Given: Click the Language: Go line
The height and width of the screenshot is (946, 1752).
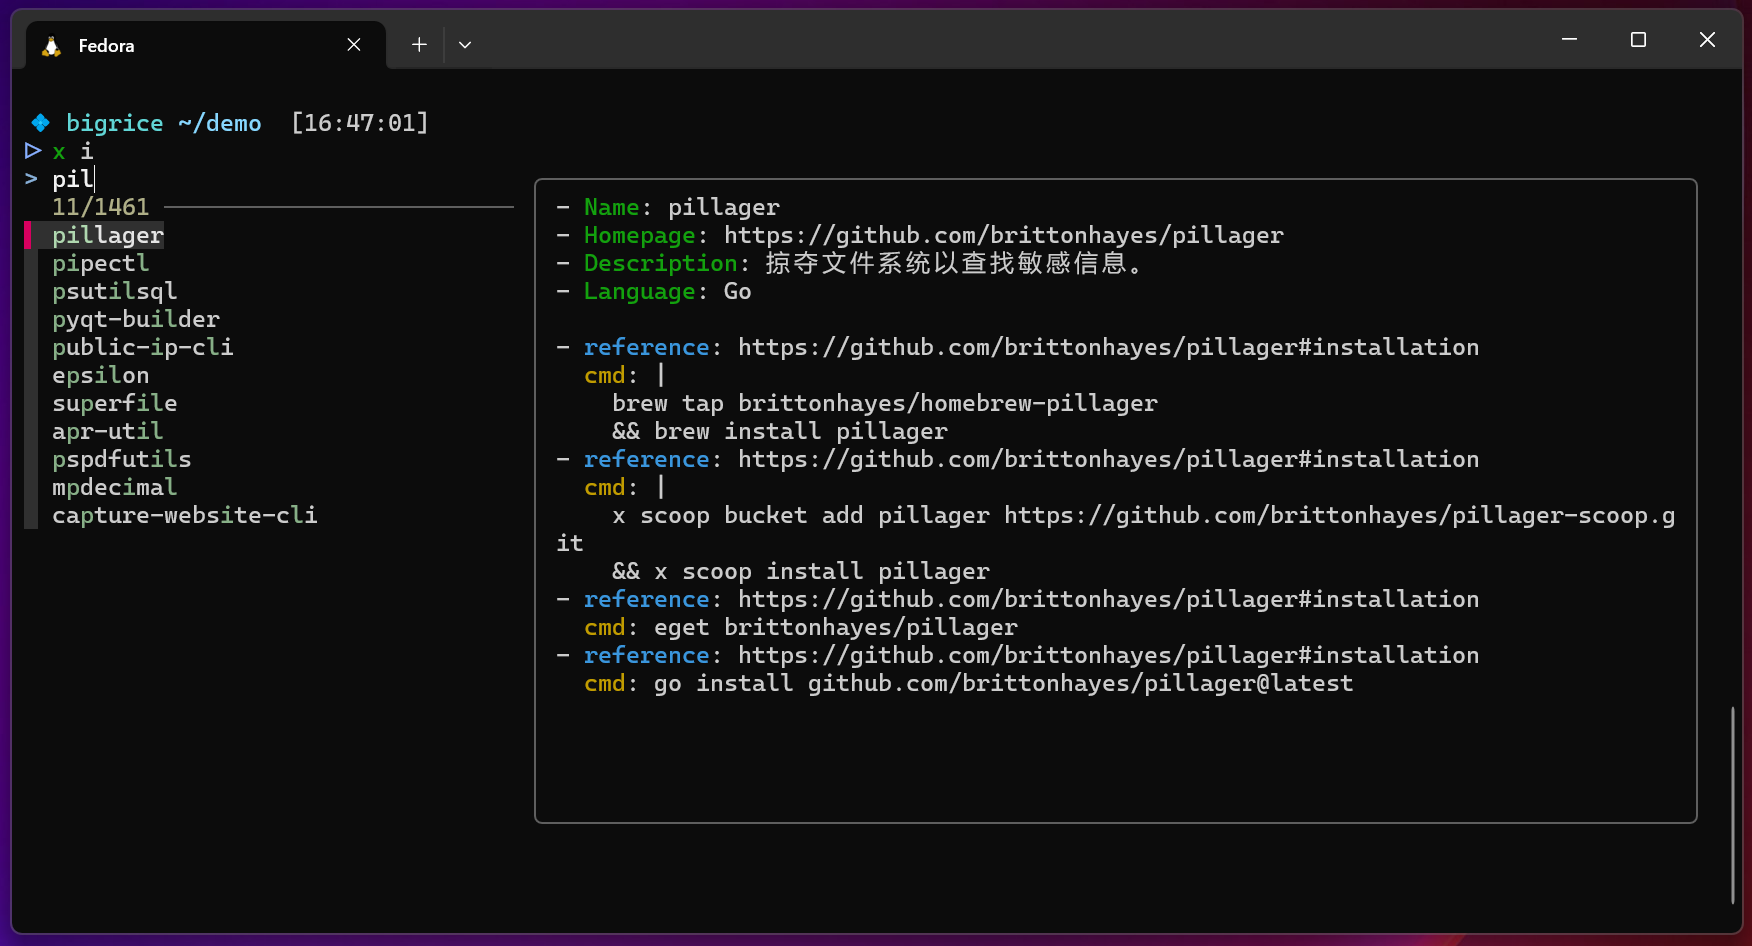Looking at the screenshot, I should click(654, 292).
